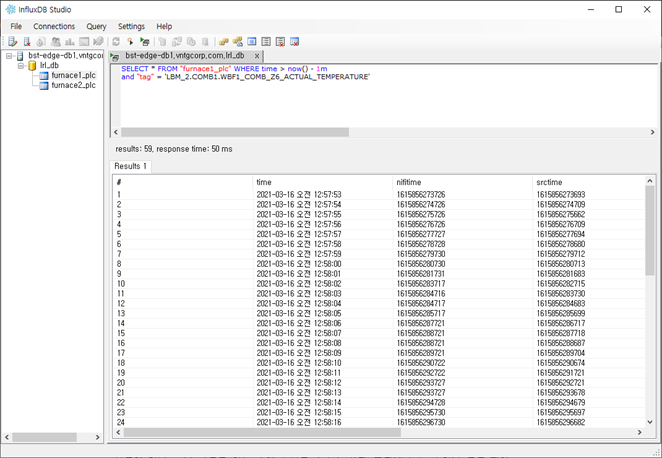Open the Connections menu
Viewport: 662px width, 458px height.
[x=54, y=26]
